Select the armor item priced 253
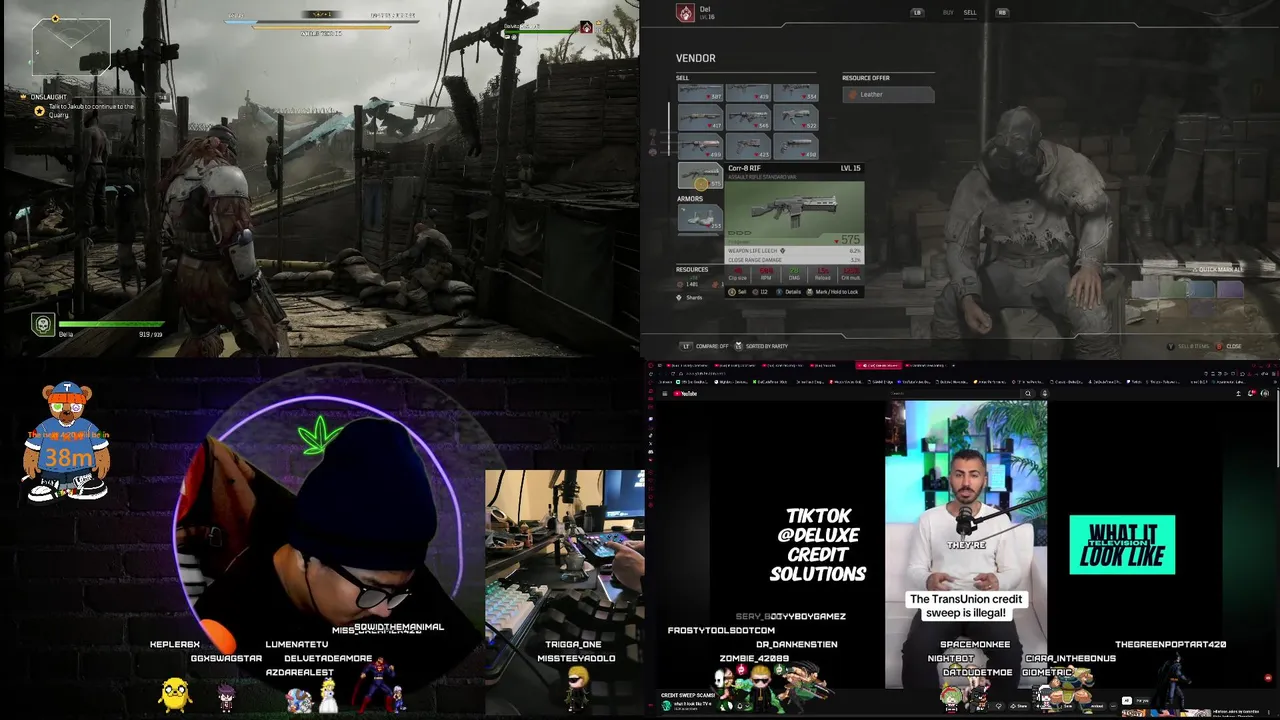The image size is (1280, 720). [x=700, y=217]
